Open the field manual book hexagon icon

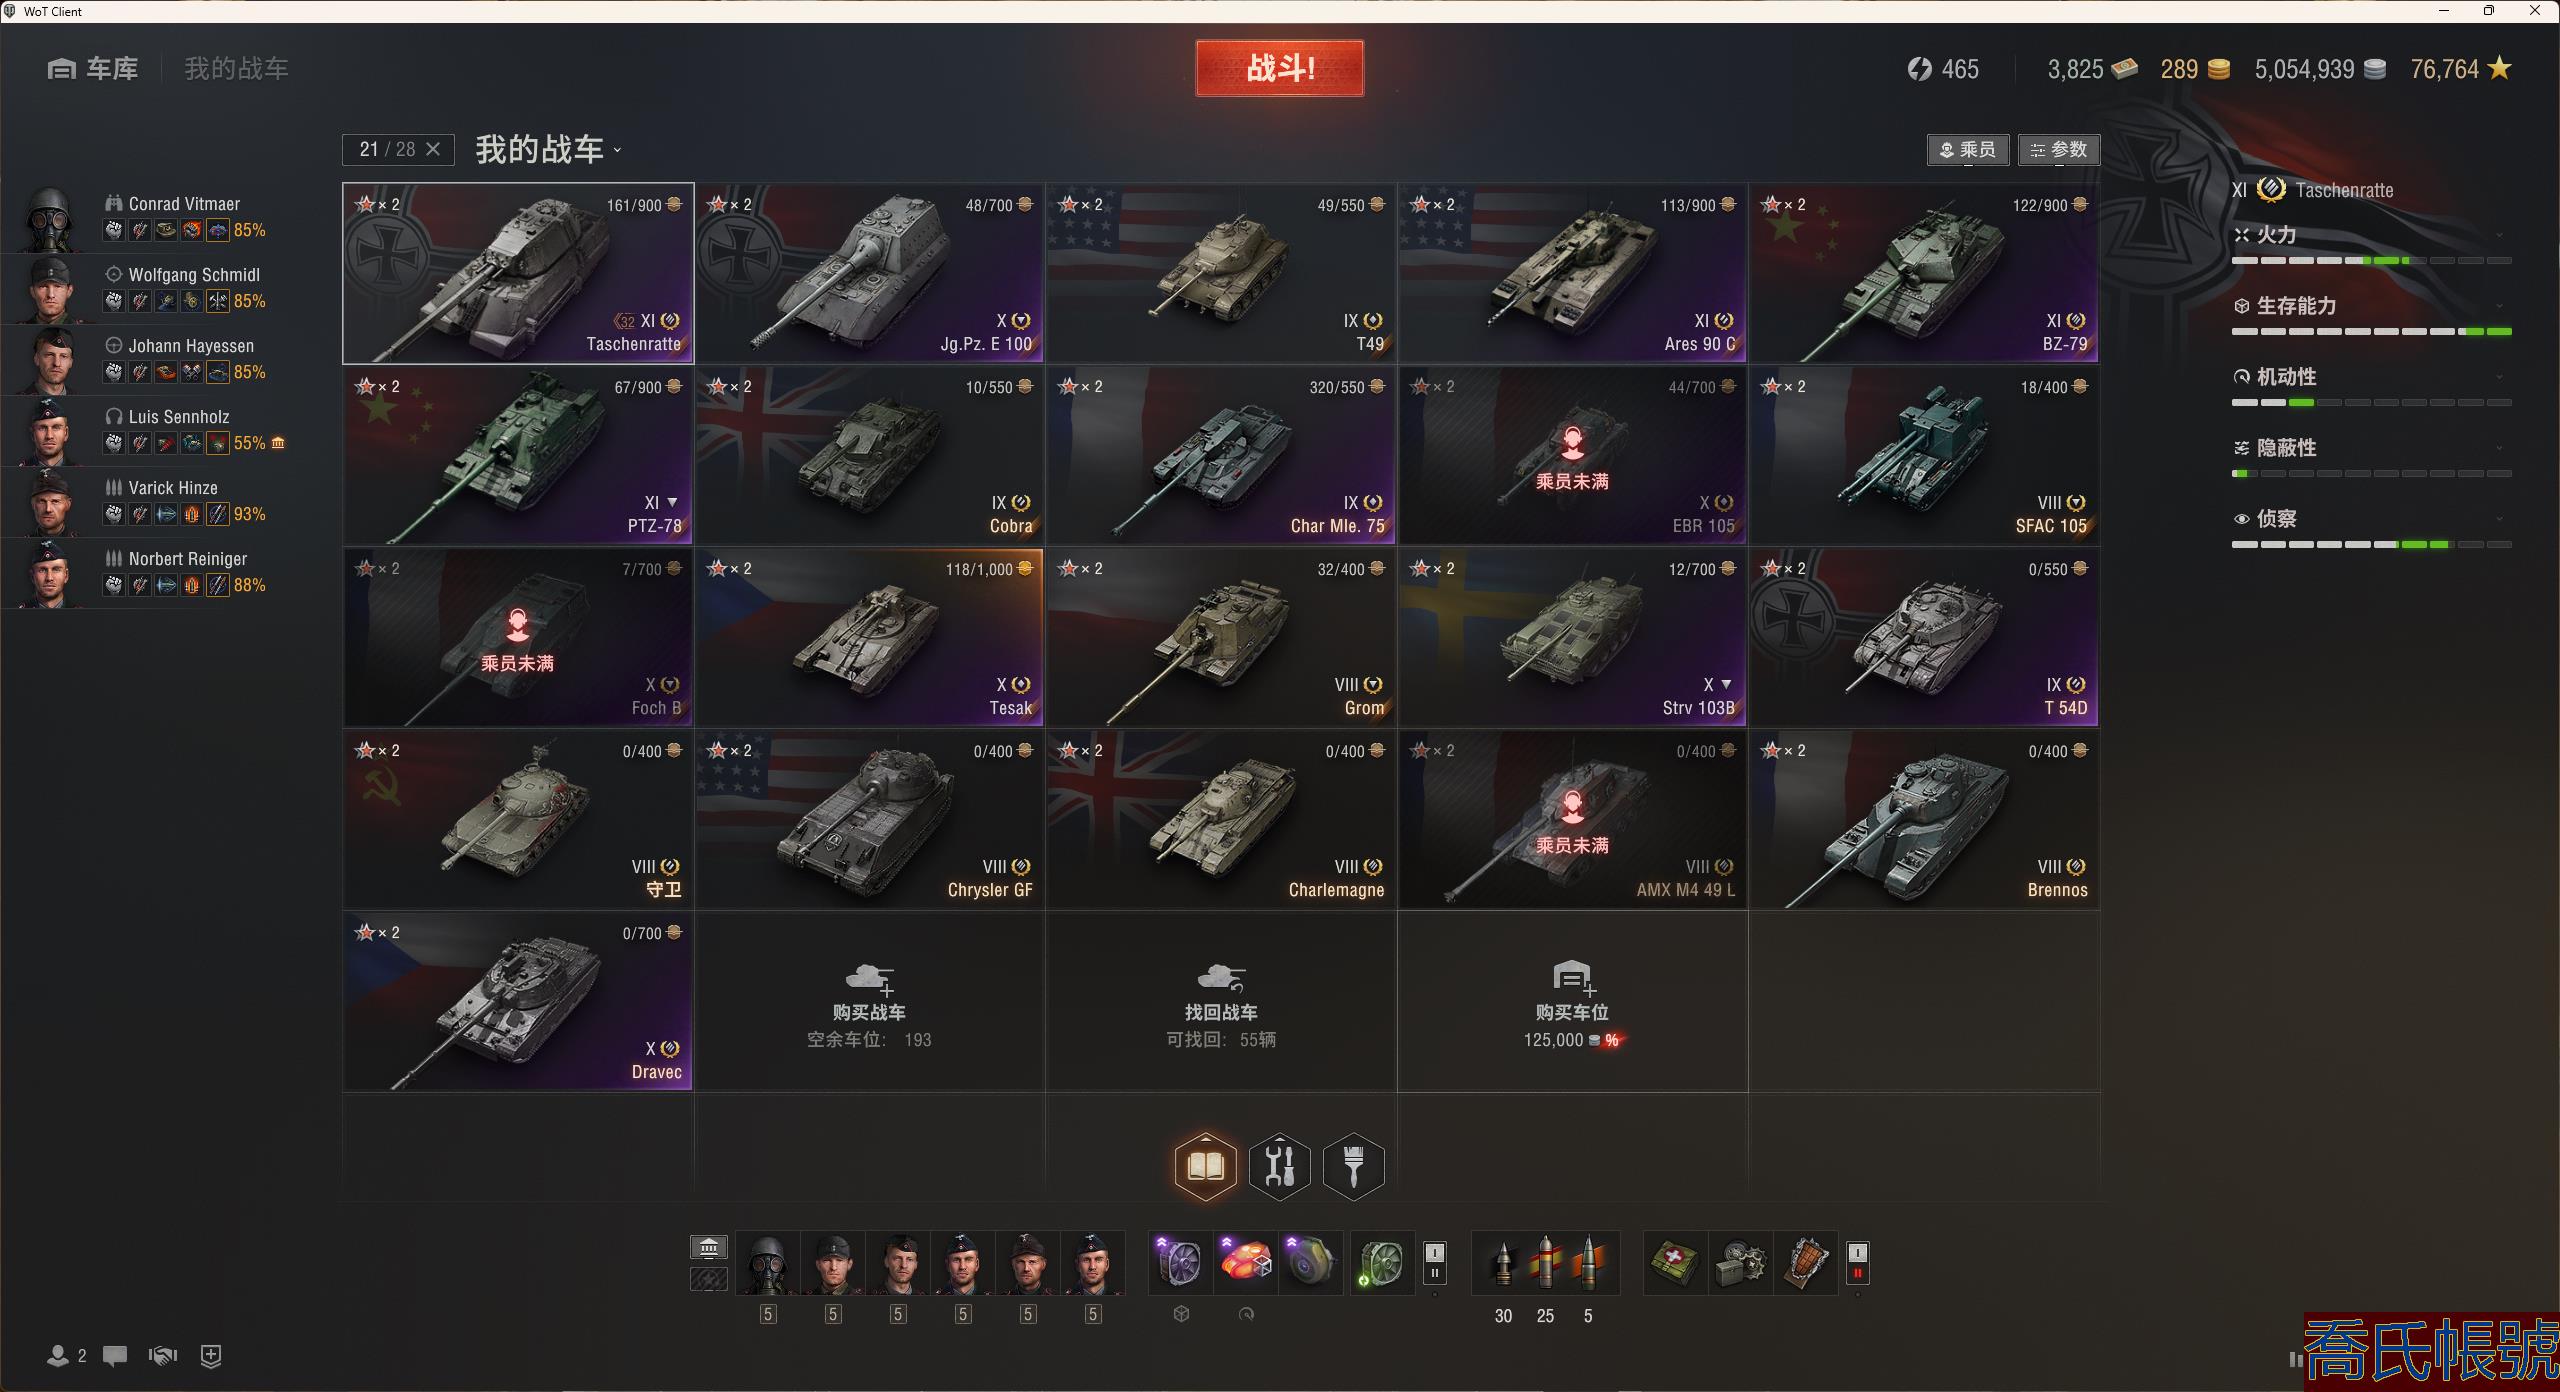point(1205,1166)
